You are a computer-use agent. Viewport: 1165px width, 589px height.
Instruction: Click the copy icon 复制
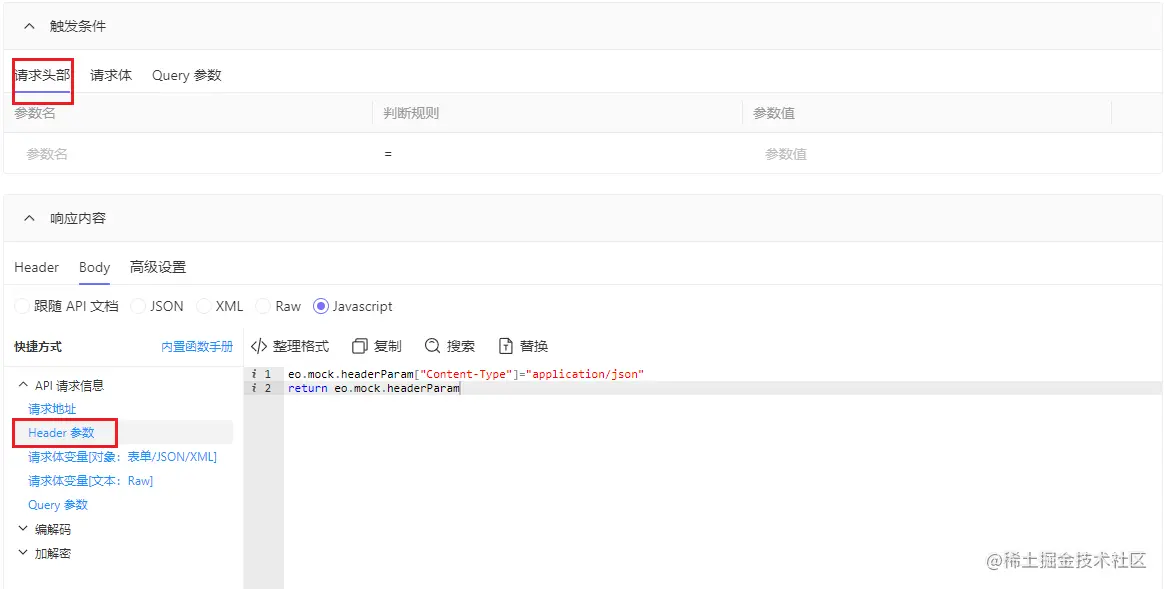pyautogui.click(x=360, y=346)
